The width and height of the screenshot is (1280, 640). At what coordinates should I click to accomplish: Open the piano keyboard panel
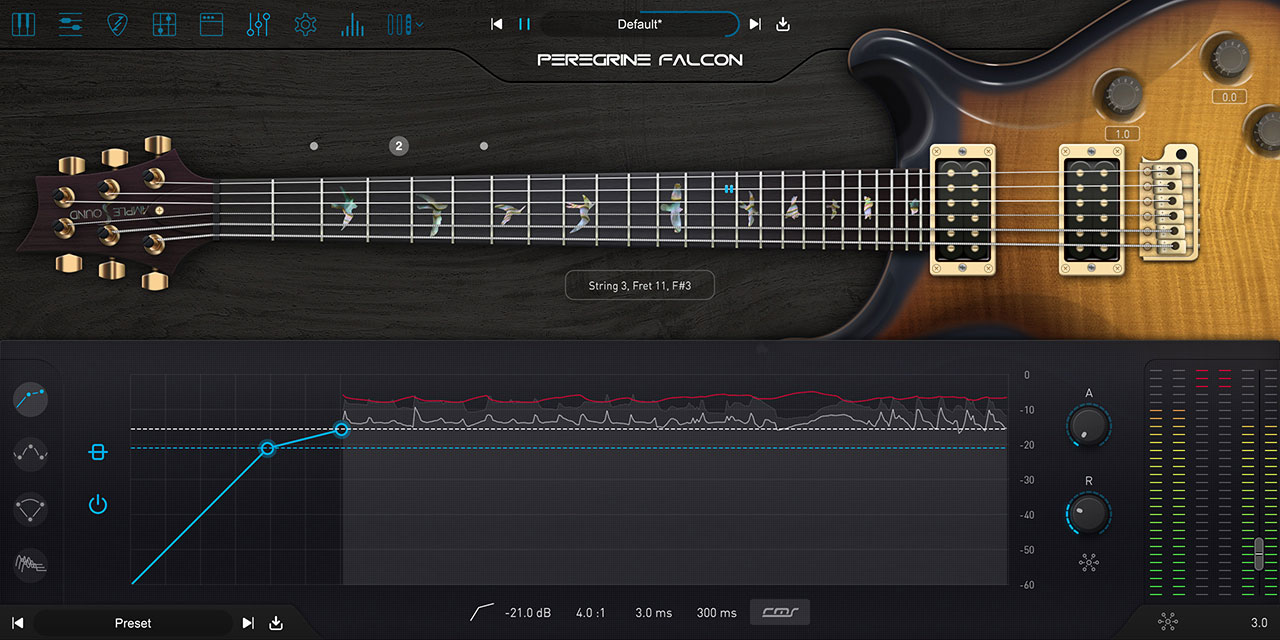23,24
